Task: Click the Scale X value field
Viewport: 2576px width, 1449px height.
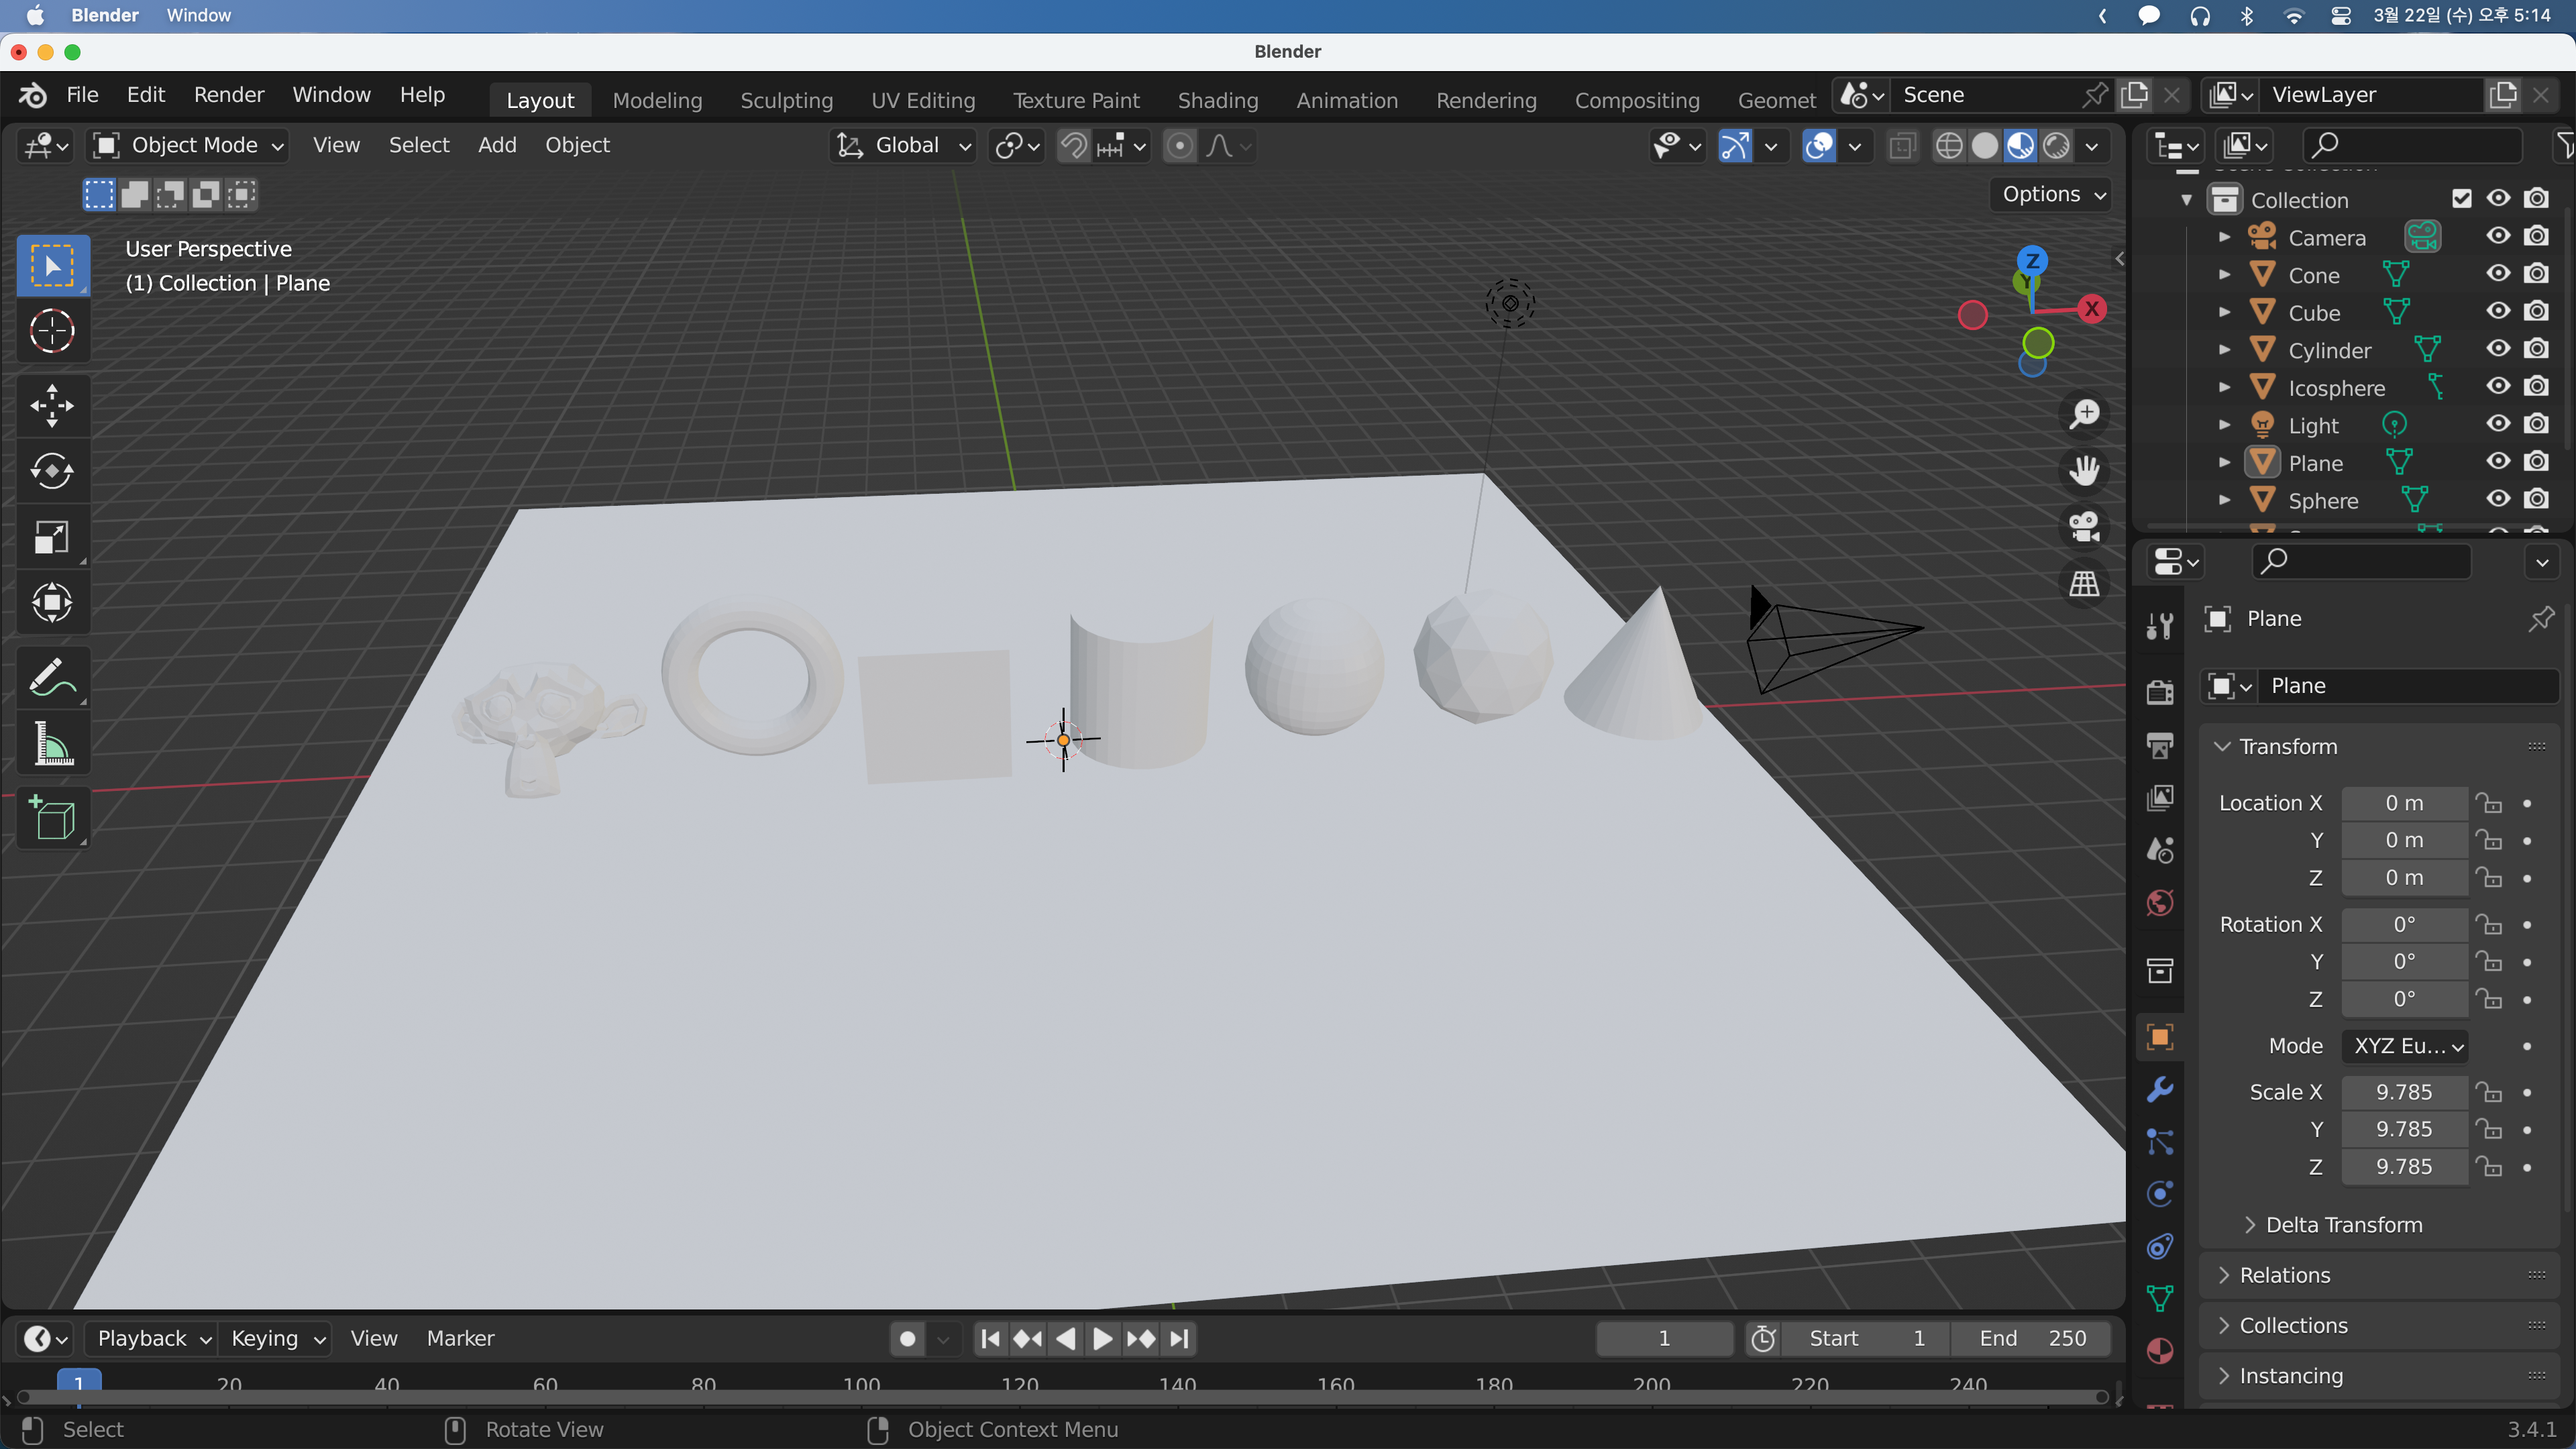Action: [2405, 1092]
